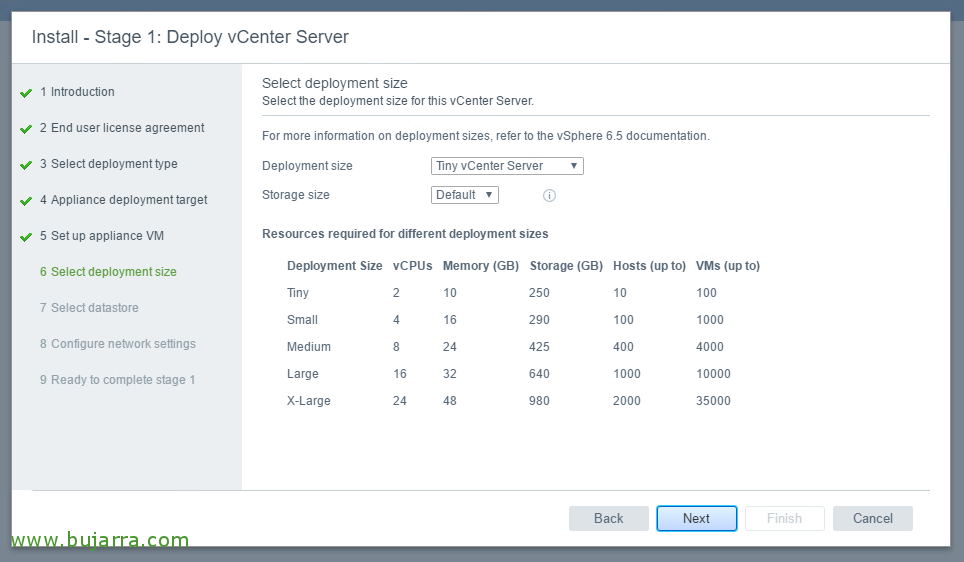964x562 pixels.
Task: Select step 8 Configure network settings
Action: tap(118, 344)
